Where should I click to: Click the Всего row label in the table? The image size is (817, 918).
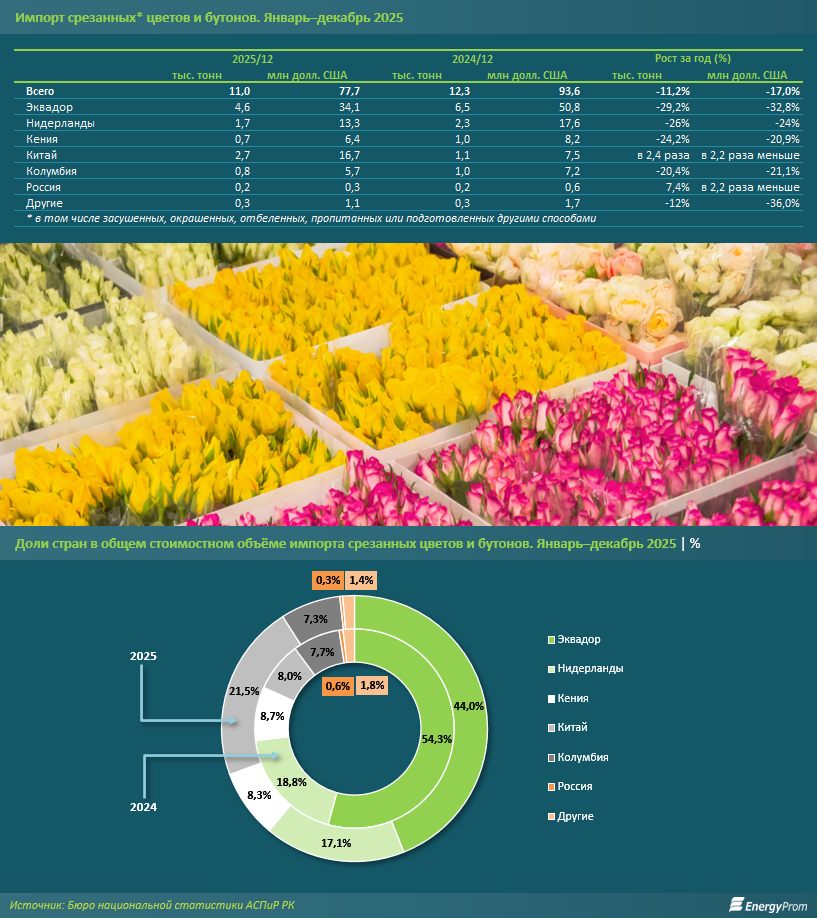click(x=41, y=91)
